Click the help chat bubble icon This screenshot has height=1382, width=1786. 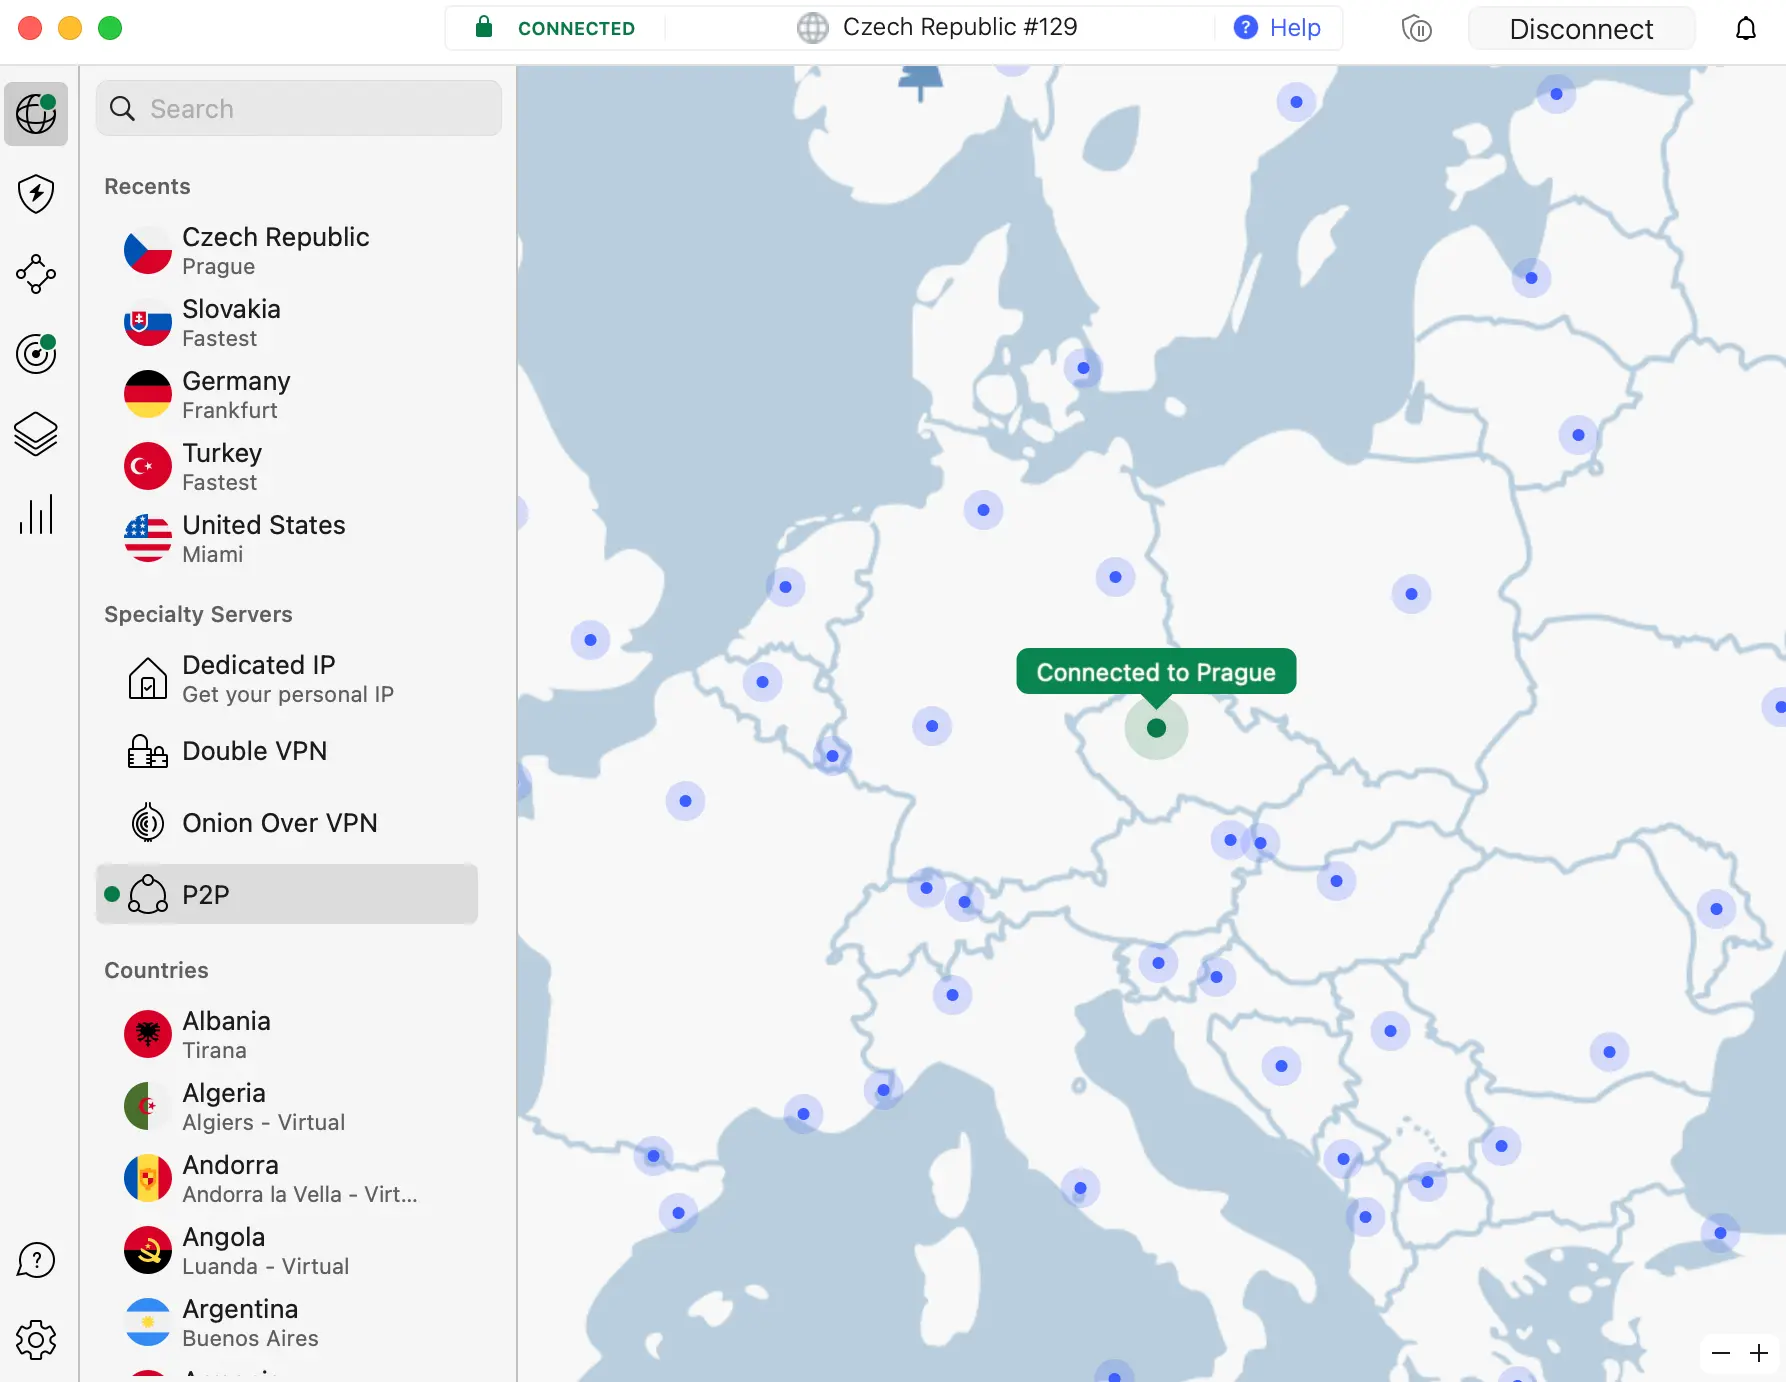coord(36,1260)
